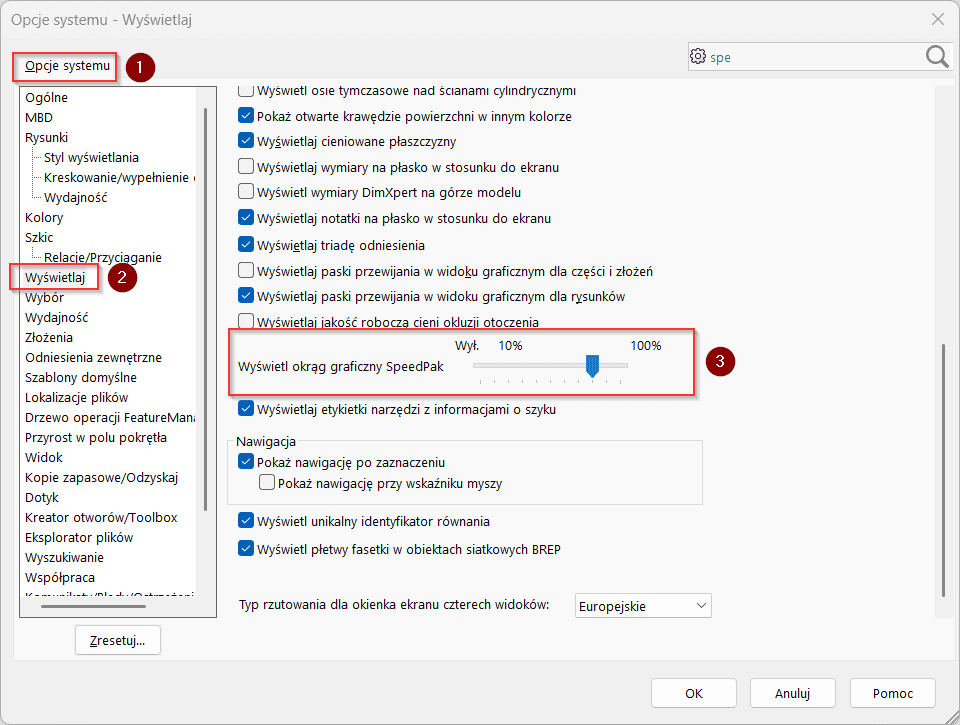The width and height of the screenshot is (960, 725).
Task: Open the Wyświetlaj category
Action: pos(55,277)
